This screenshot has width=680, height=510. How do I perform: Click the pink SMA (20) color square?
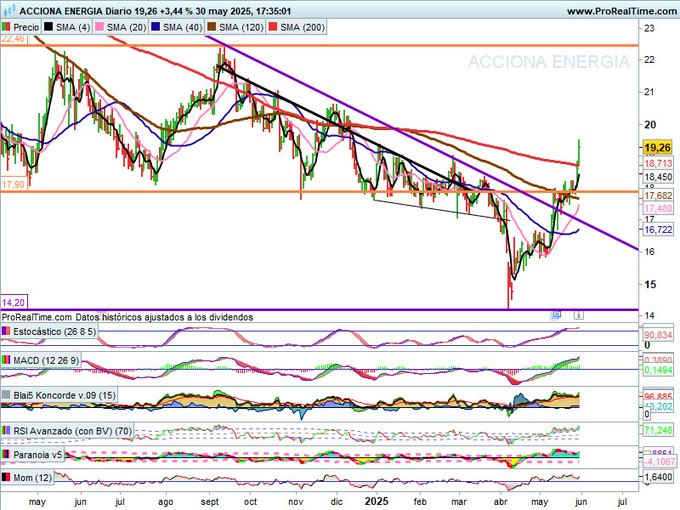(99, 27)
